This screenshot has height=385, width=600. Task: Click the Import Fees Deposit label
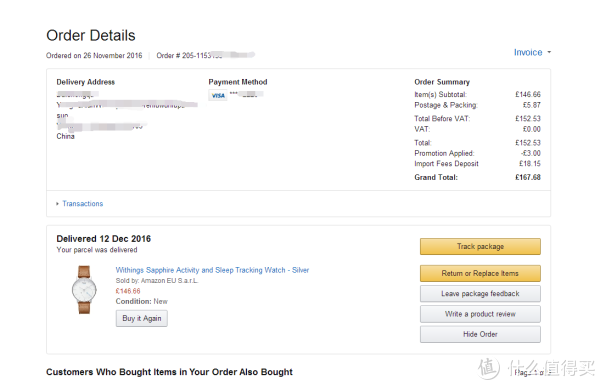[x=446, y=164]
